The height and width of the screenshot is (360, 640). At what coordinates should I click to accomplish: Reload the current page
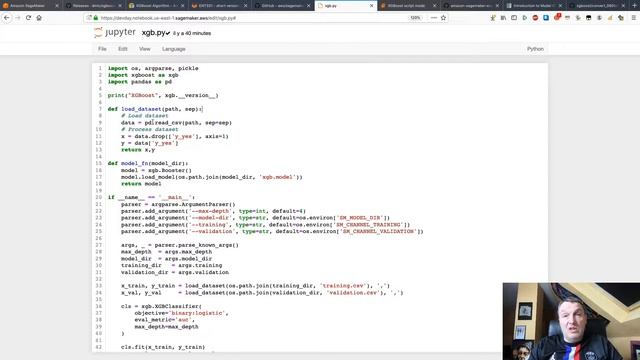[28, 18]
